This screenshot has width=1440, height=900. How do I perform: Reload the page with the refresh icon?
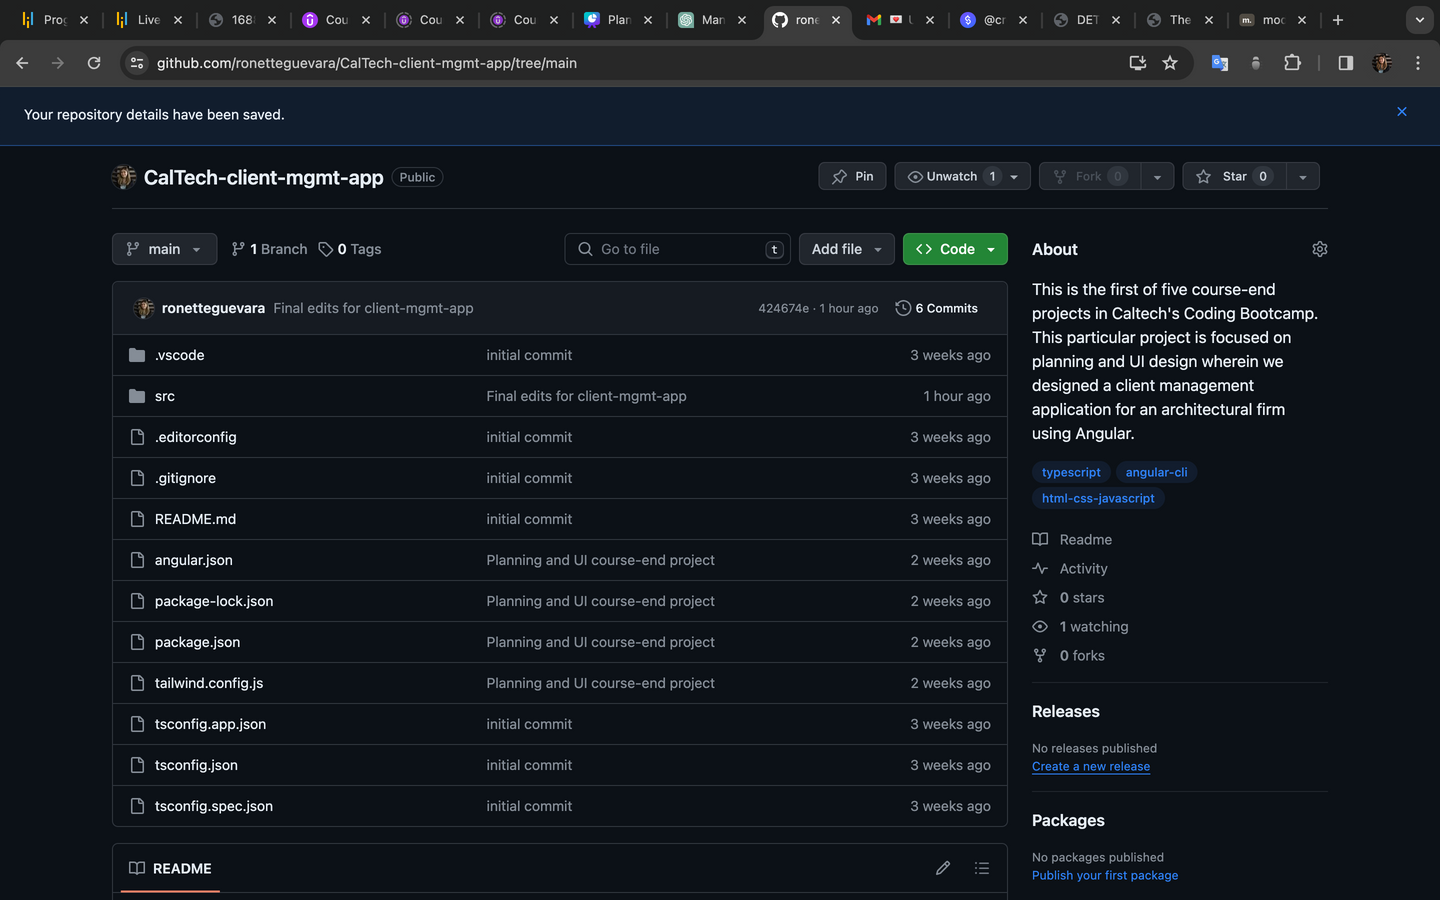point(94,63)
